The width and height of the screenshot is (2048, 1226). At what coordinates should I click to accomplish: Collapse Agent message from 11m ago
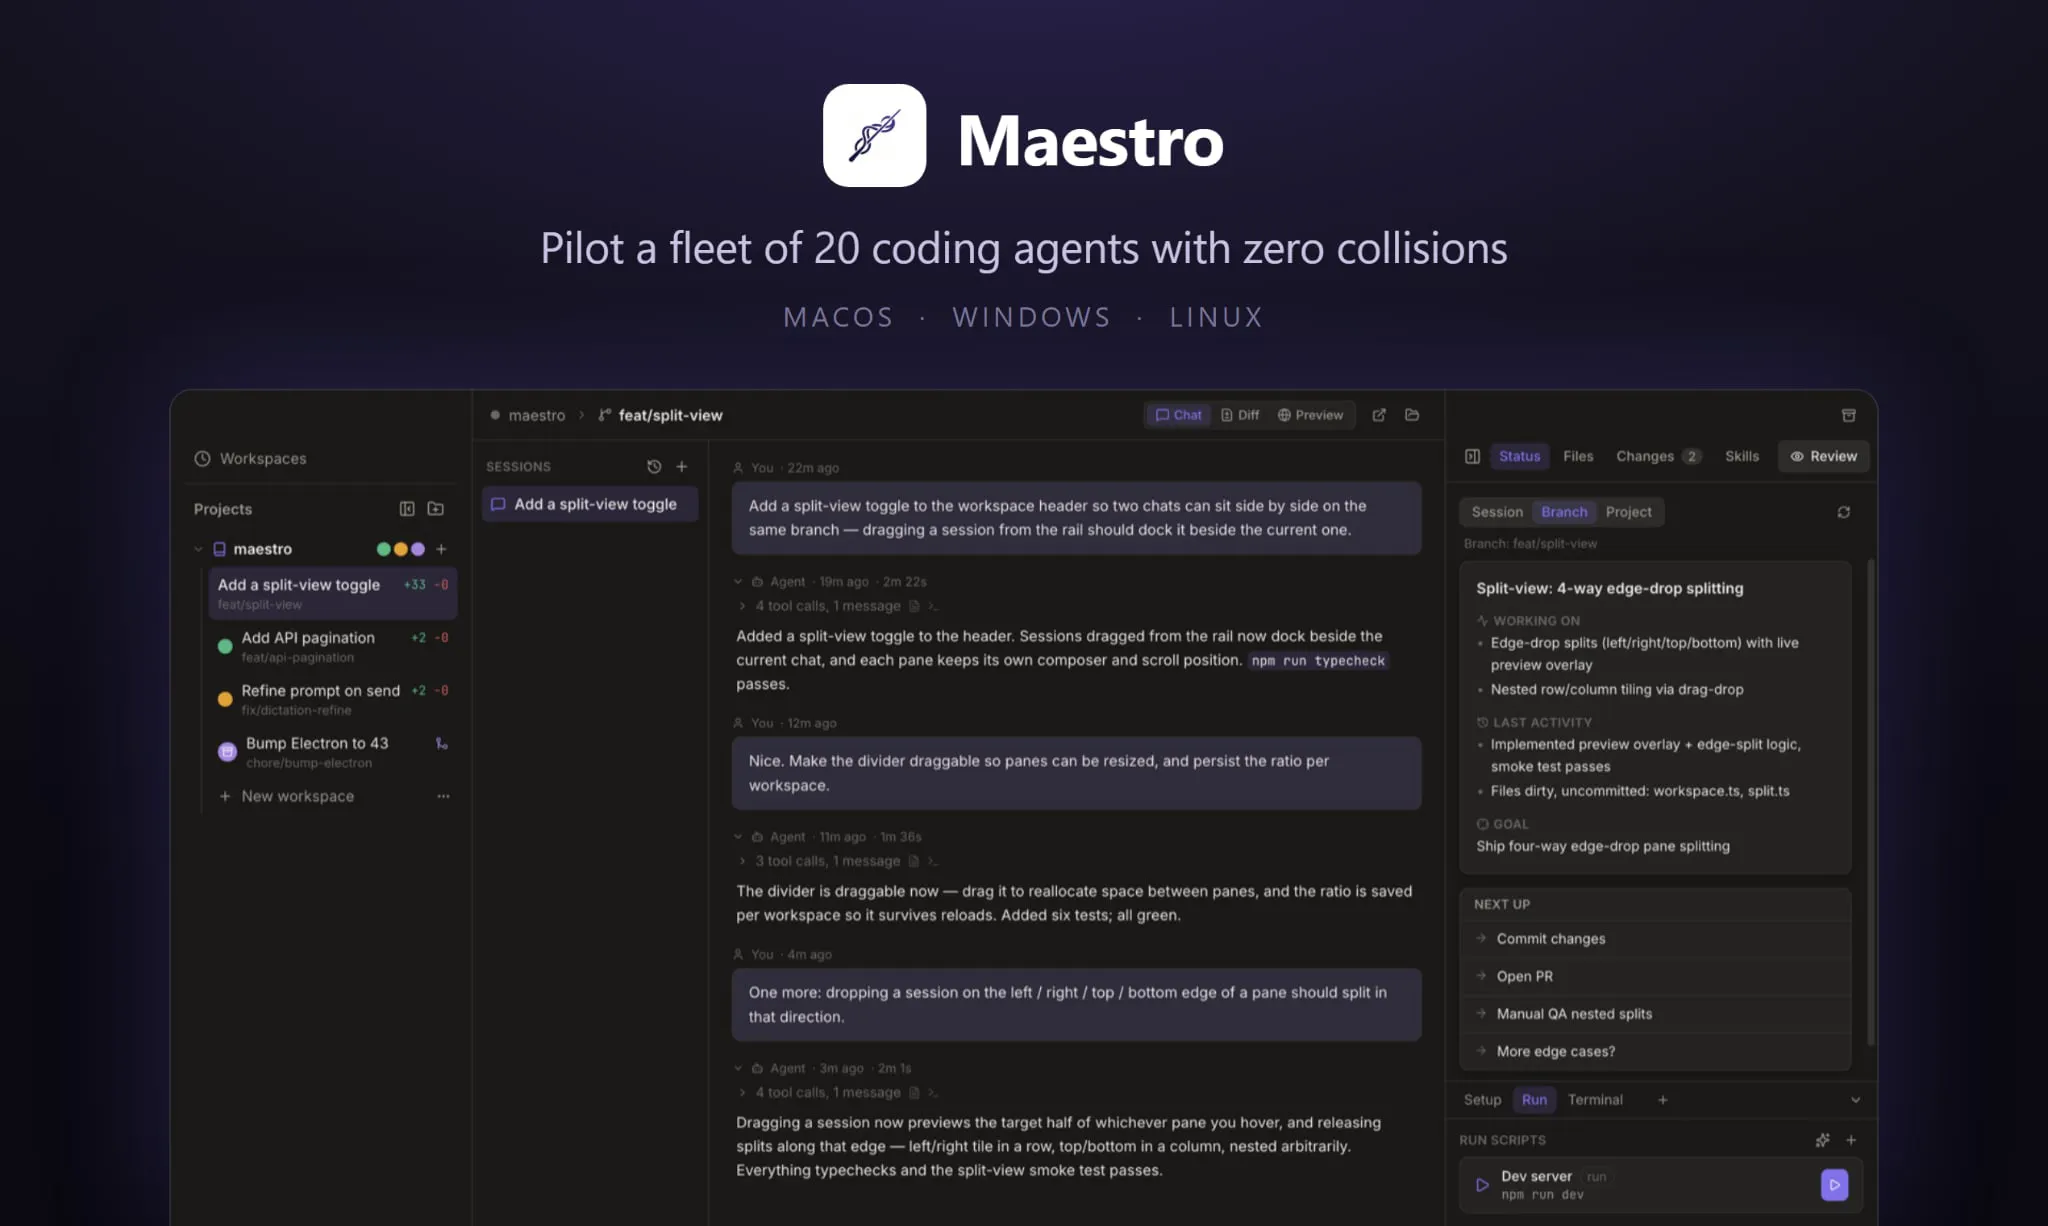pos(738,837)
